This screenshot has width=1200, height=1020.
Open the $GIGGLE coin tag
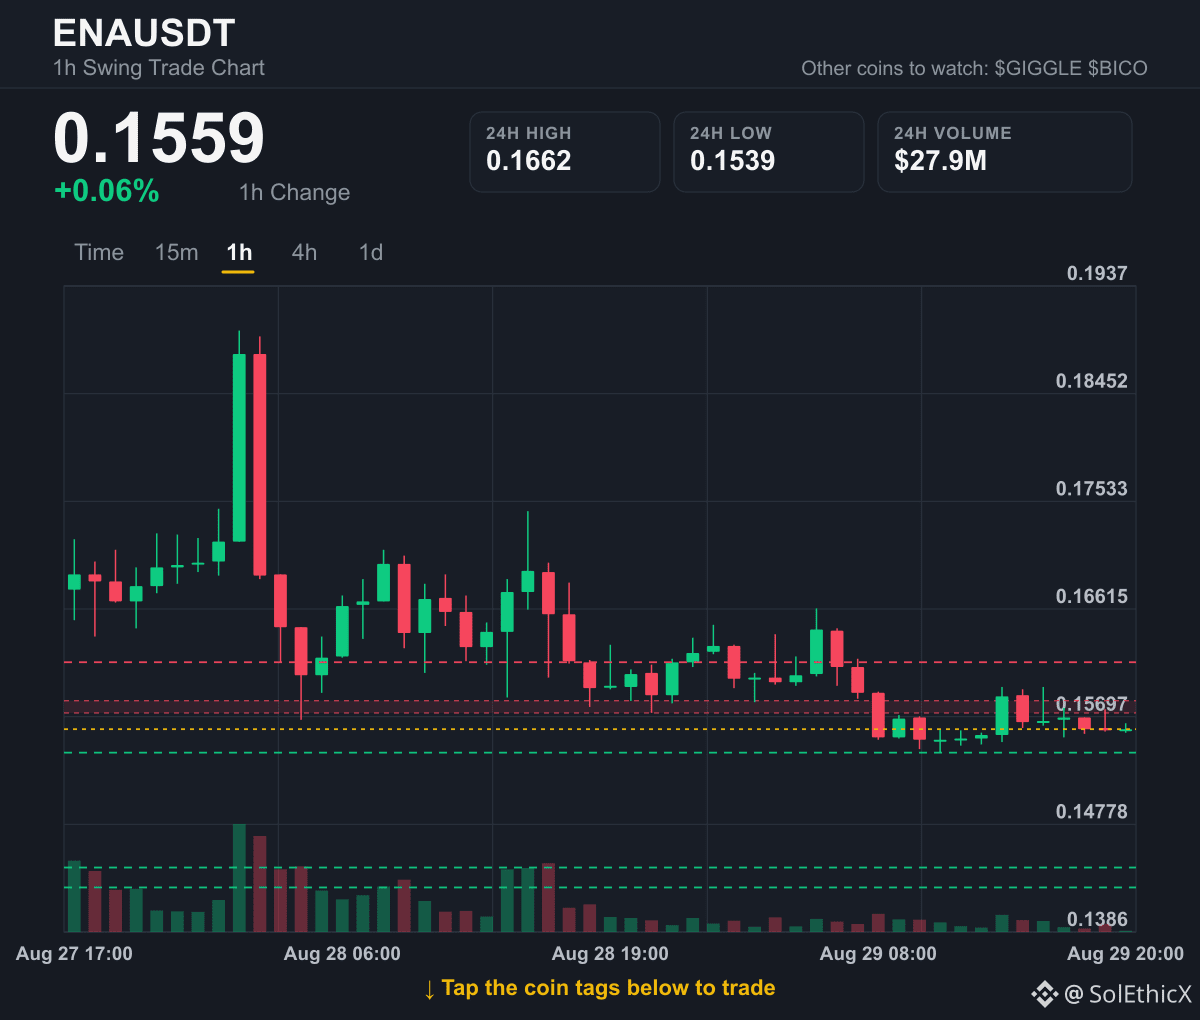1038,68
